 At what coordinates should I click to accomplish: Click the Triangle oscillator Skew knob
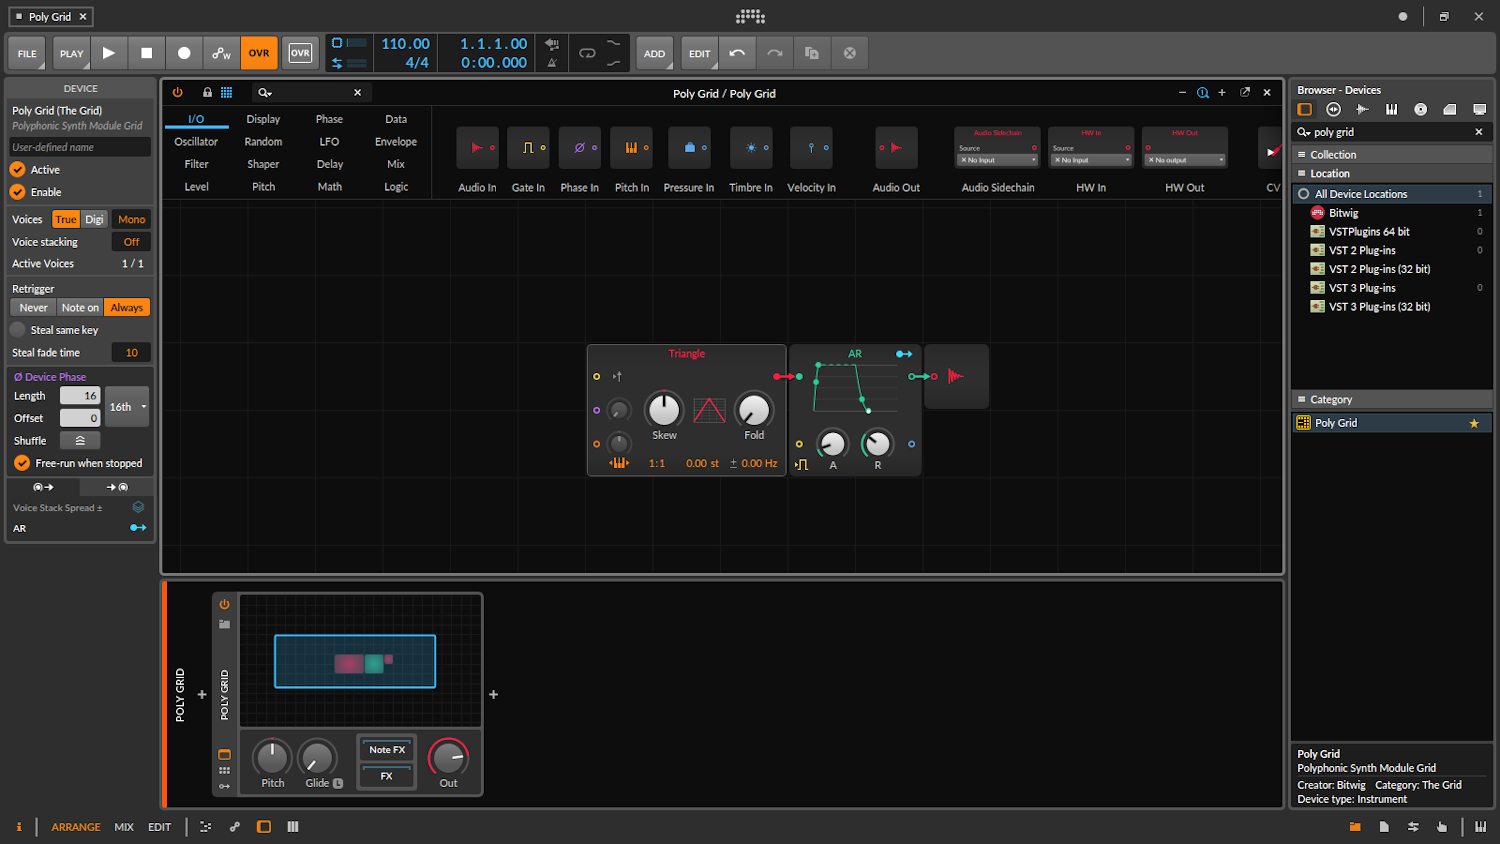[x=664, y=409]
